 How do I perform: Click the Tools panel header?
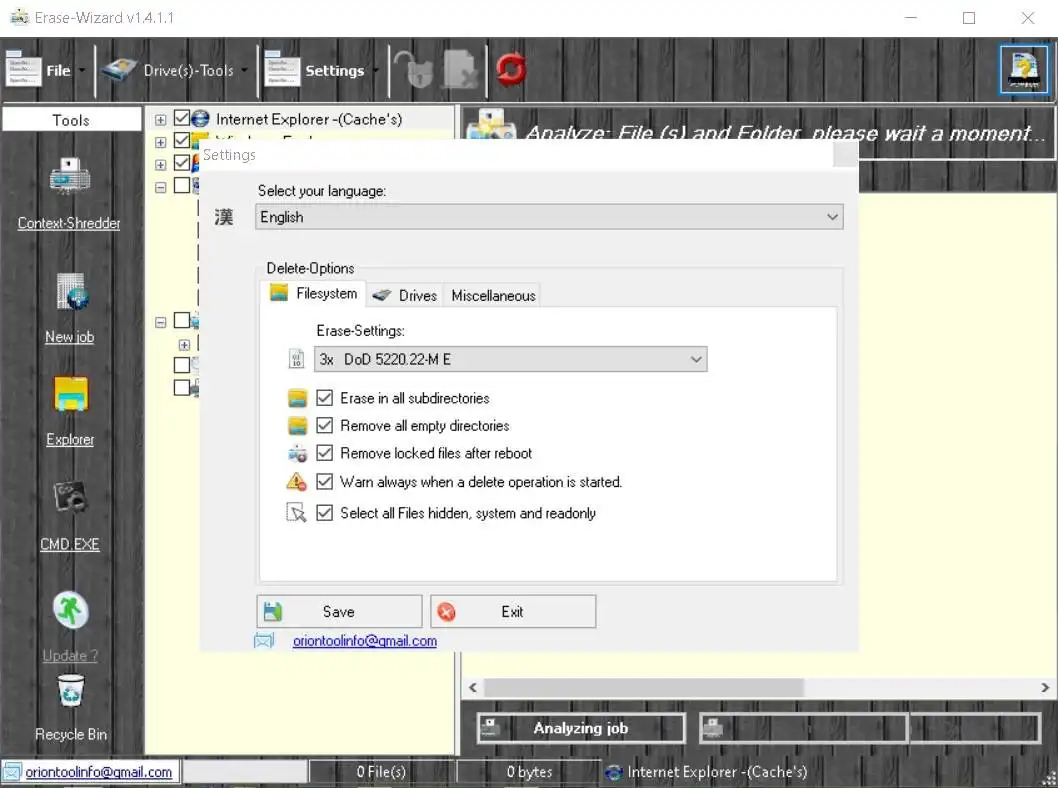pos(71,120)
